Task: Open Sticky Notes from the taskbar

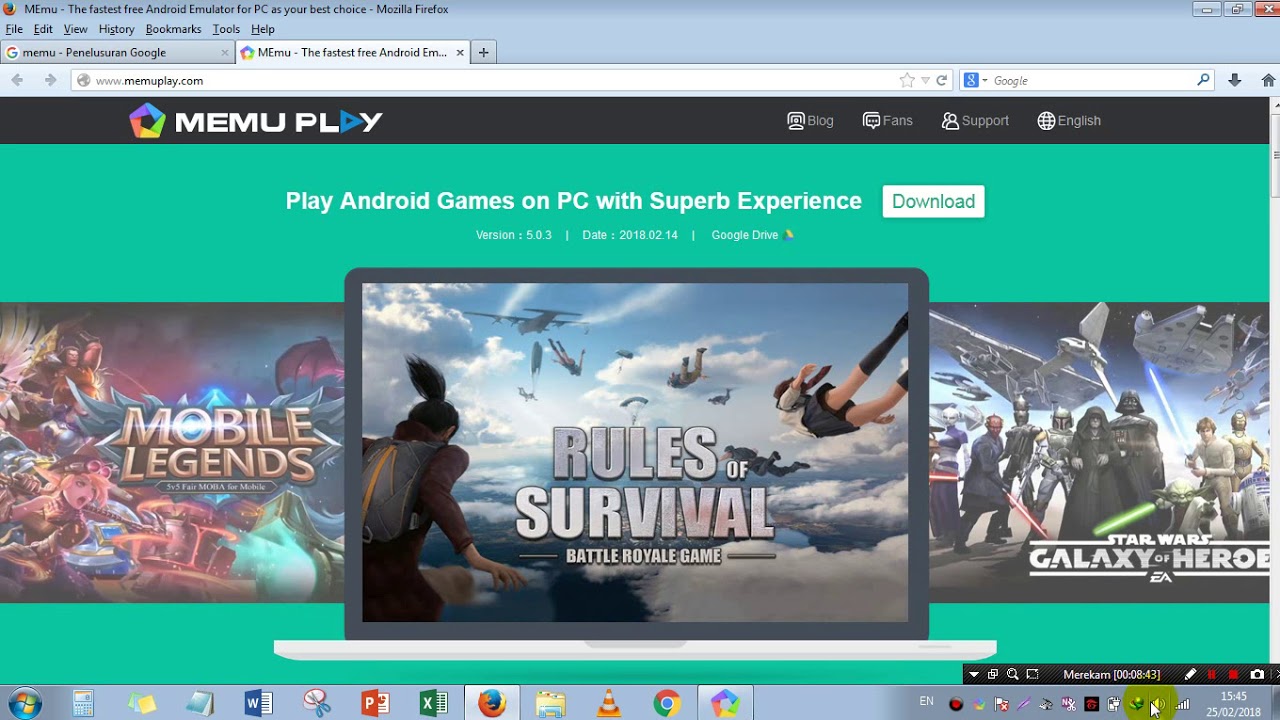Action: click(x=141, y=704)
